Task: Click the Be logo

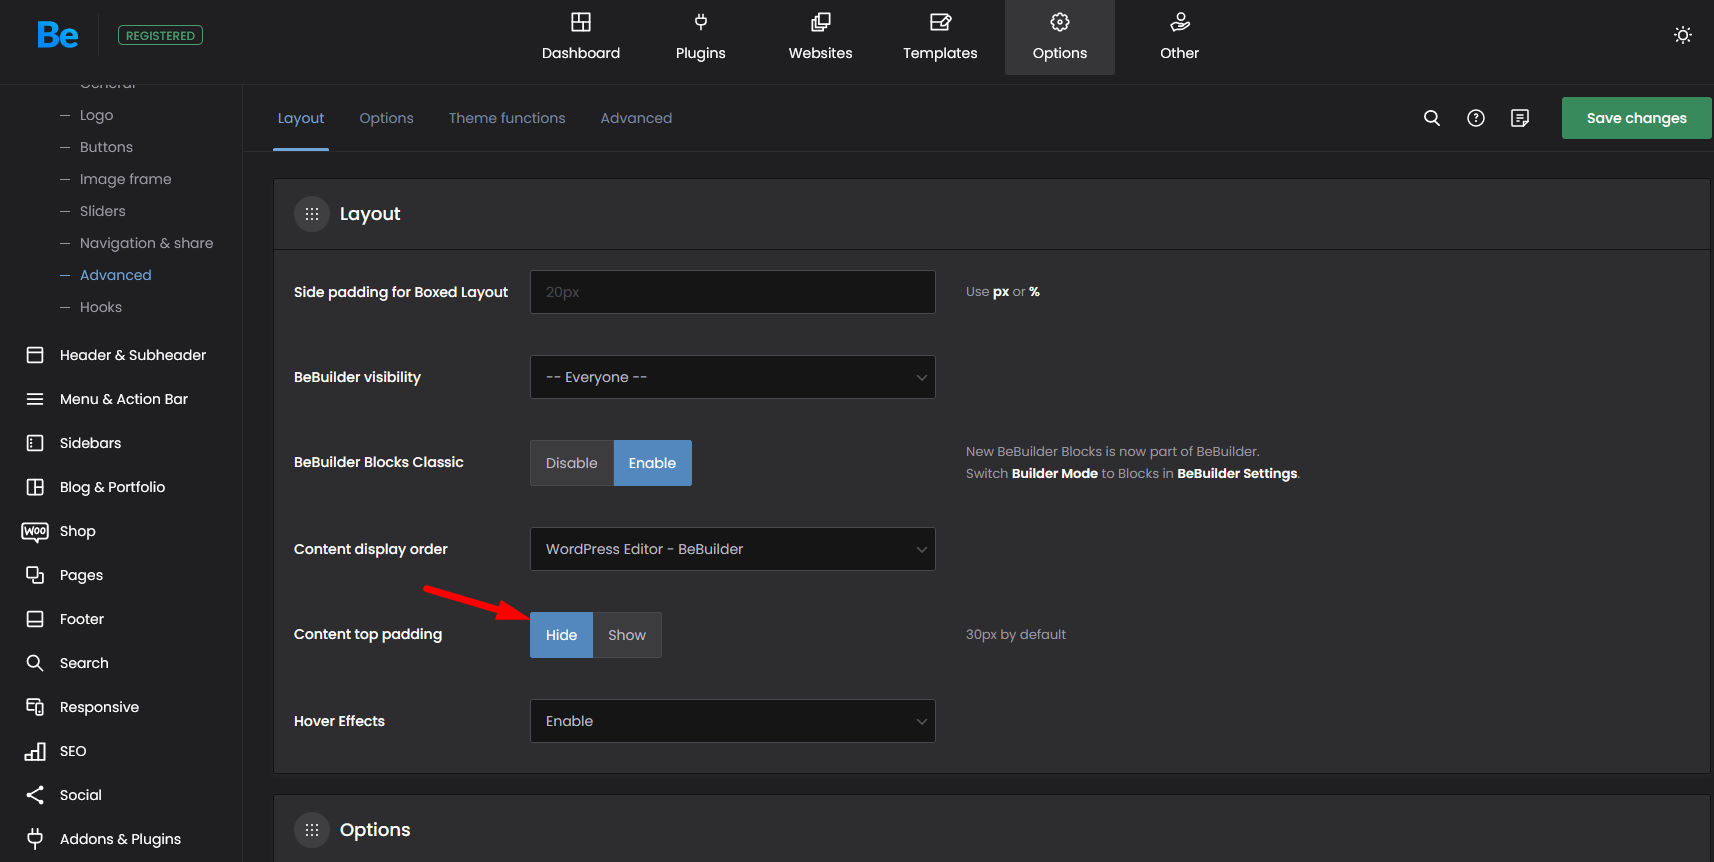Action: (57, 35)
